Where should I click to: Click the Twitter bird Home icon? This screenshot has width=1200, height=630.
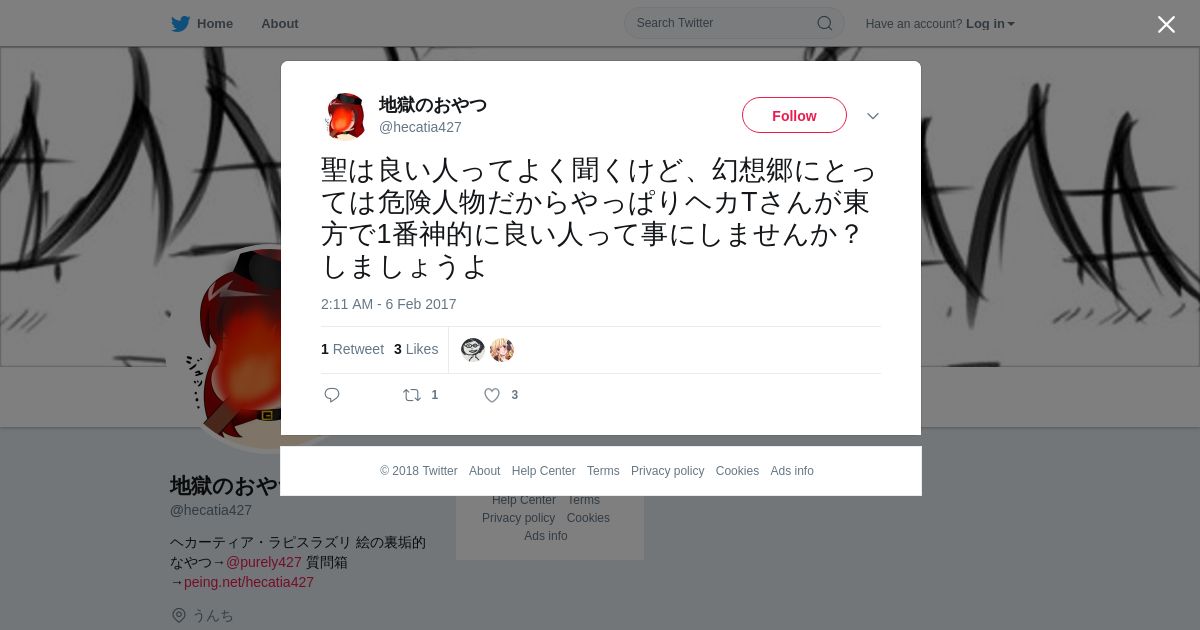180,24
